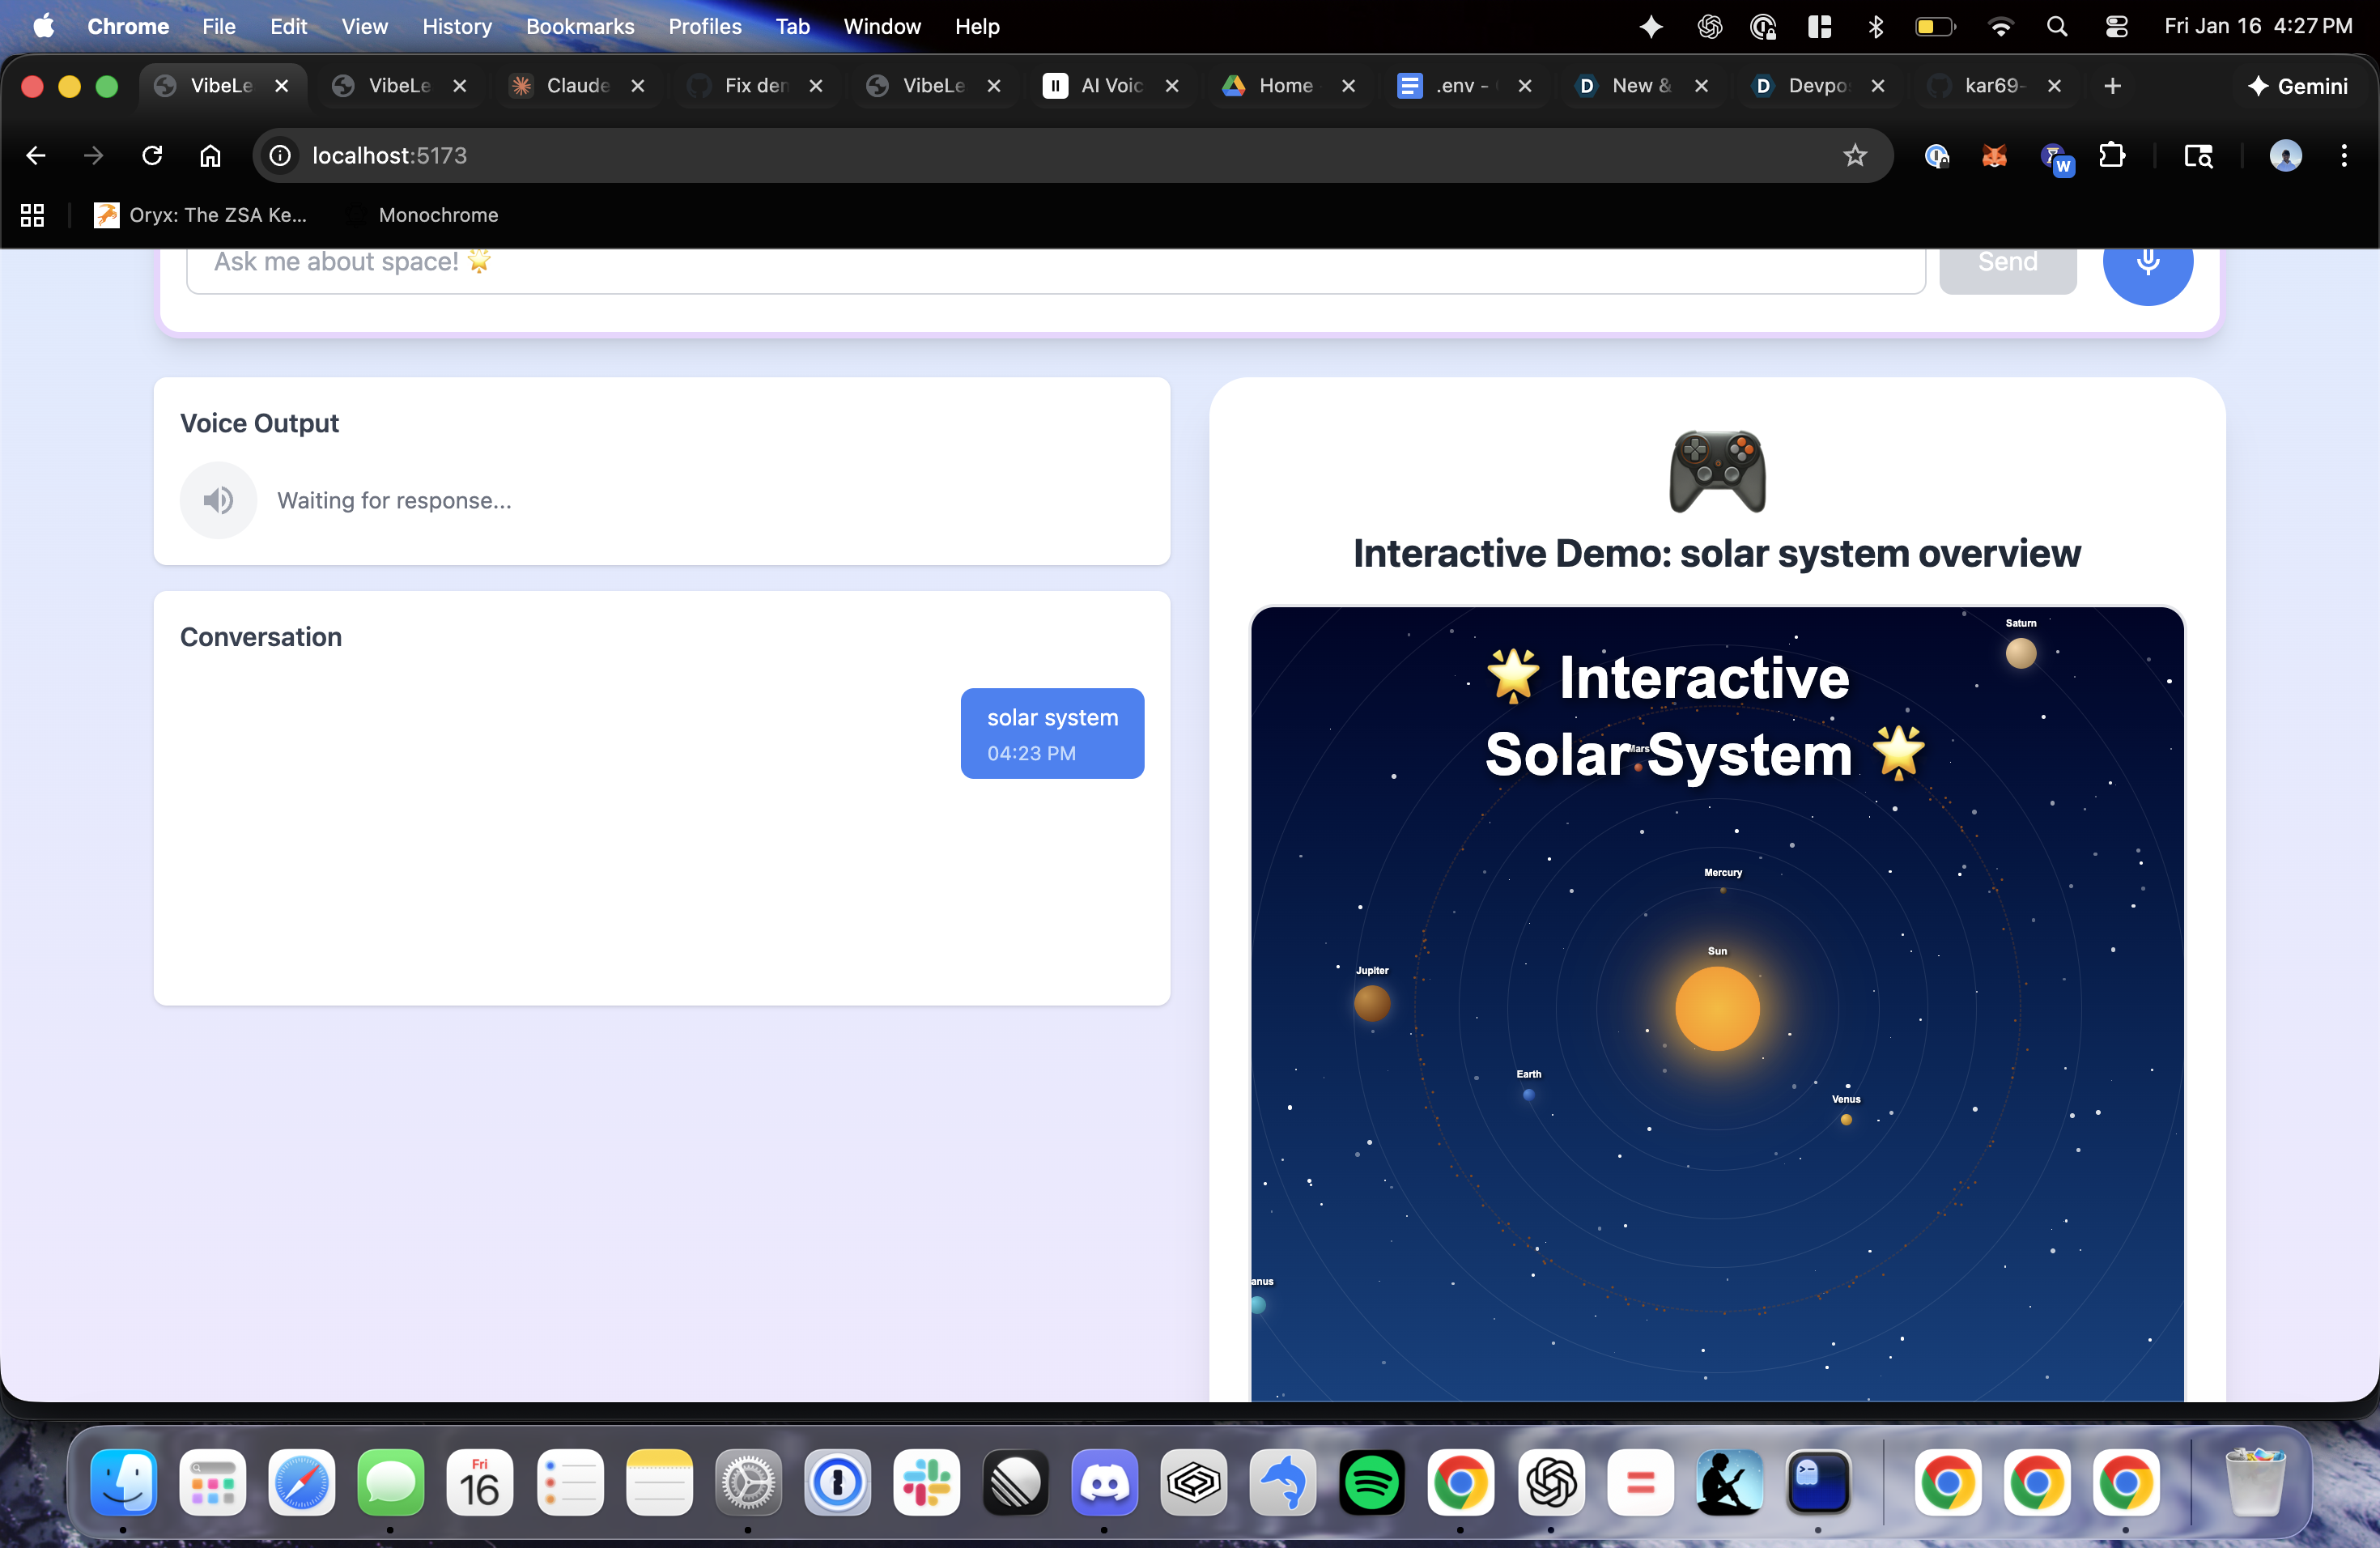Screen dimensions: 2380x1548
Task: Click the Chrome home button
Action: point(210,155)
